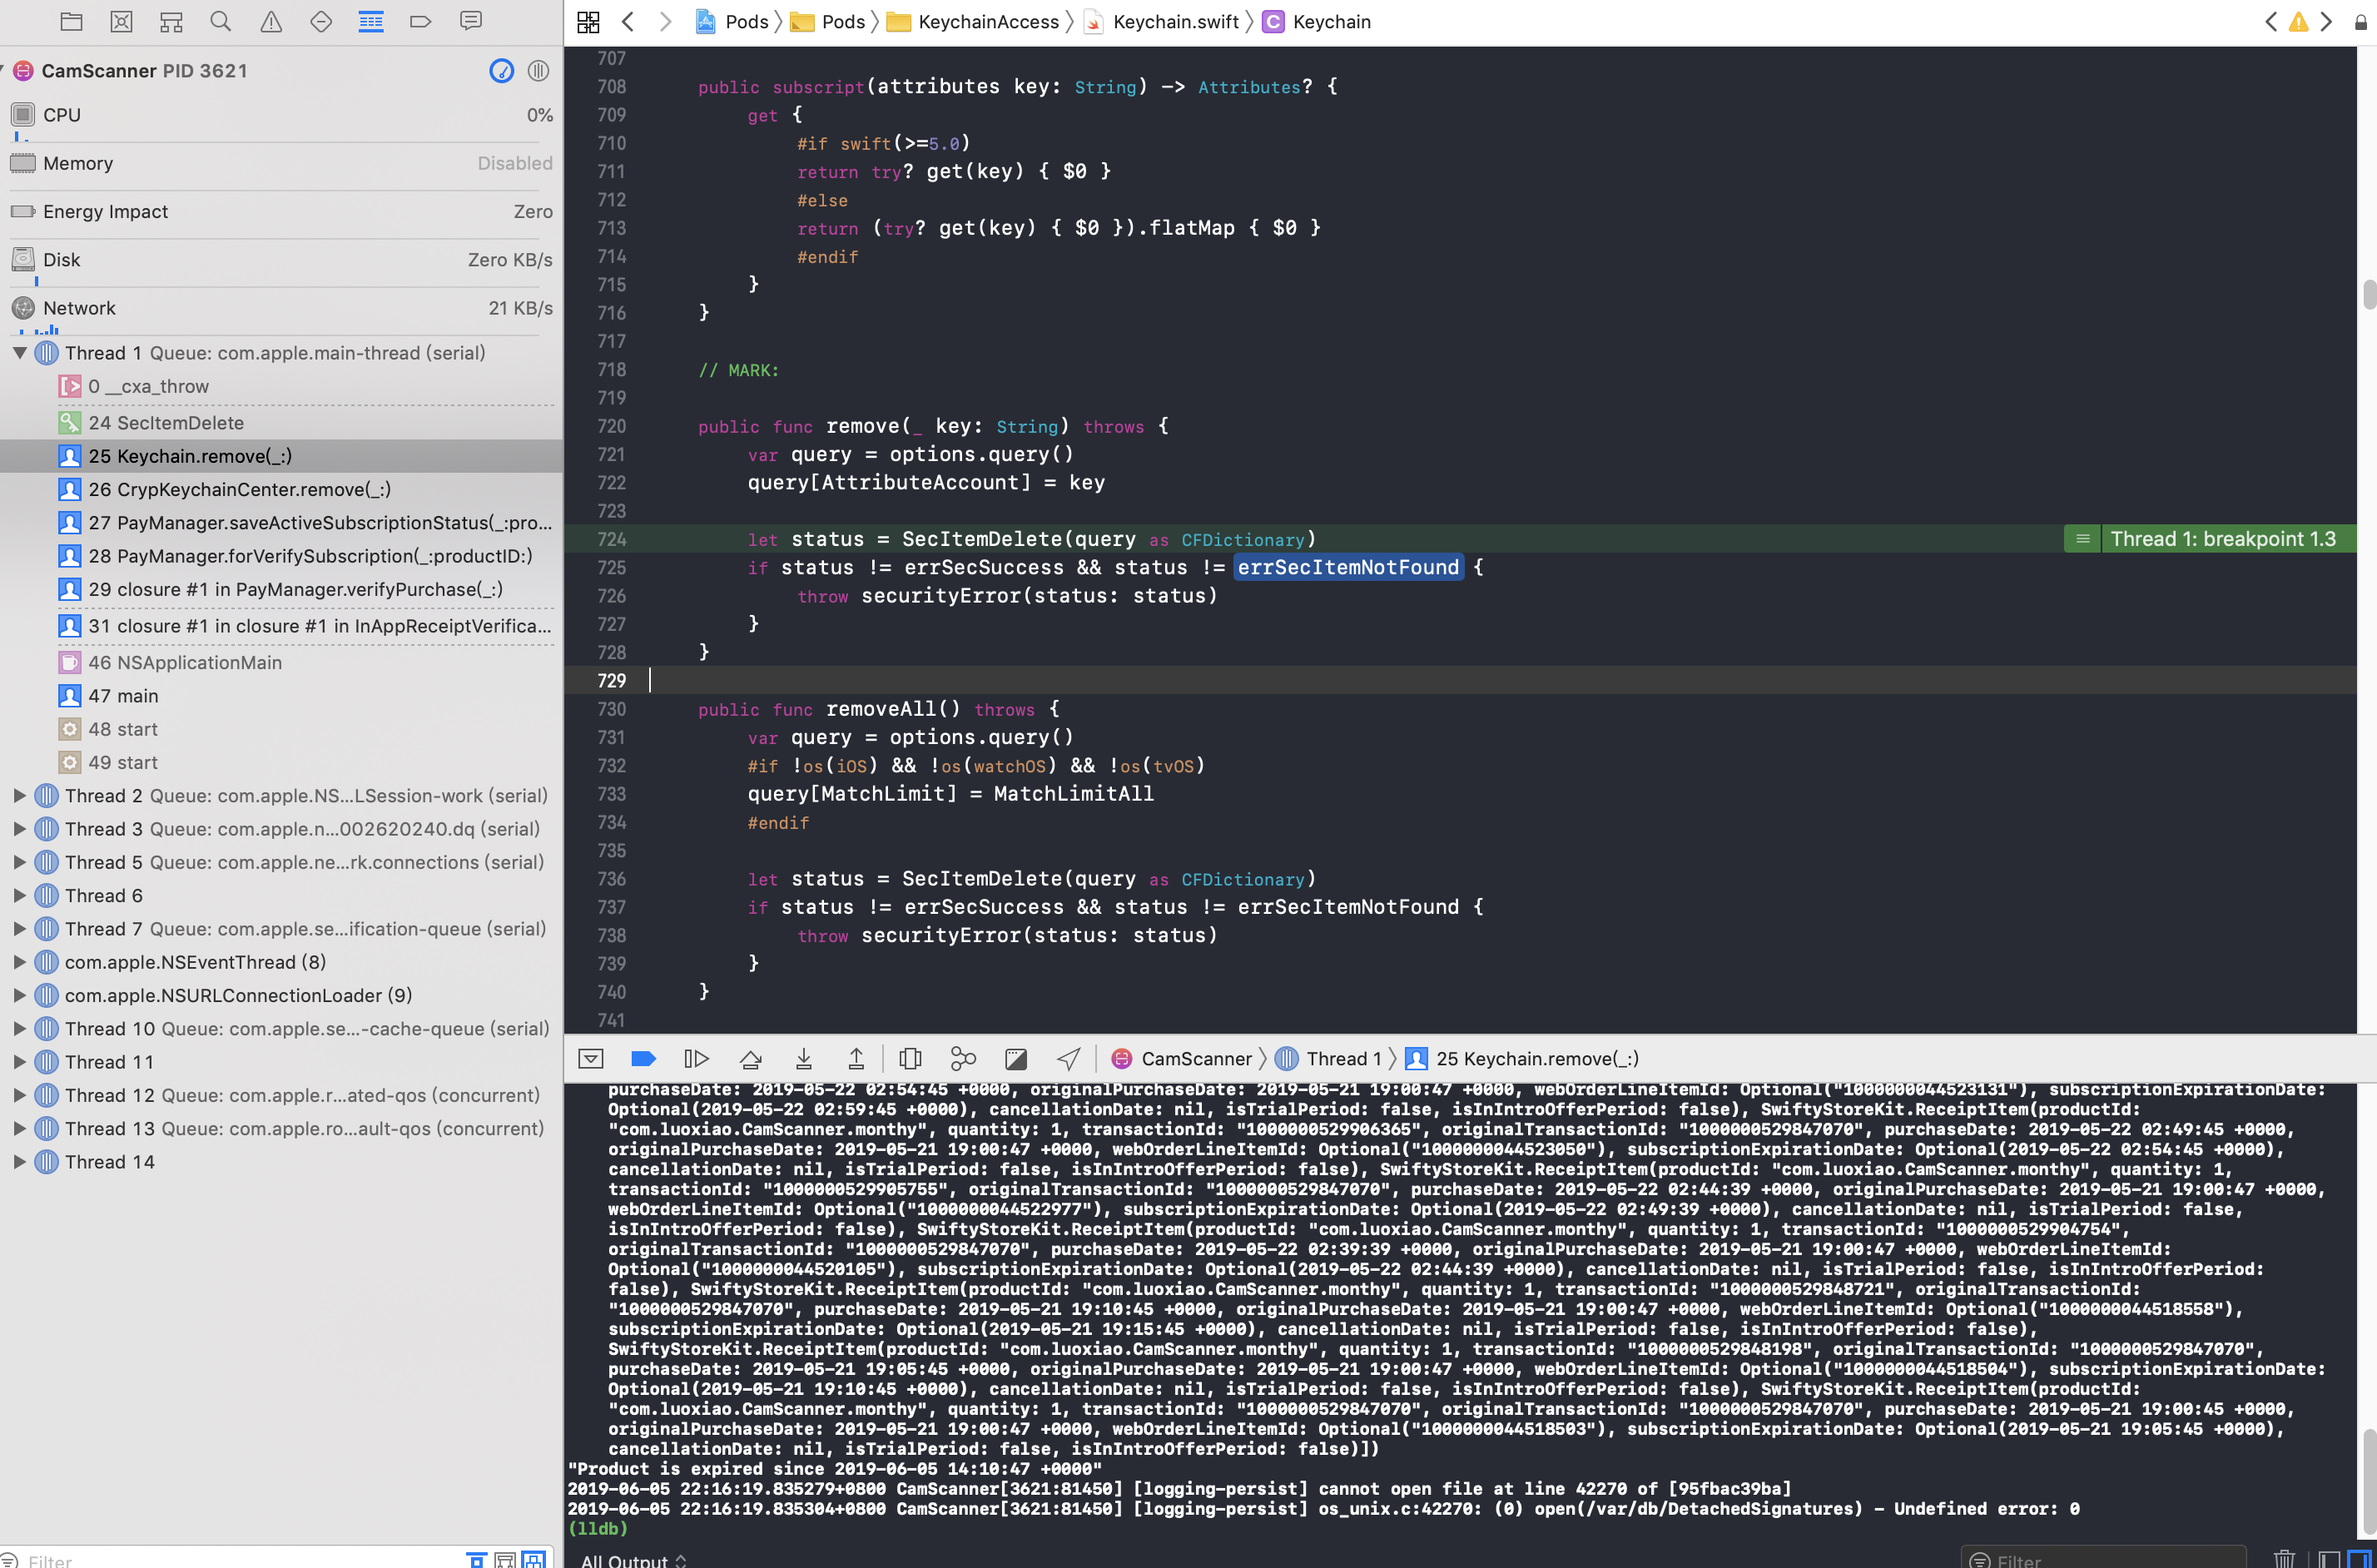Click the Debug View Hierarchy icon
Screen dimensions: 2377x1568
click(x=910, y=1057)
